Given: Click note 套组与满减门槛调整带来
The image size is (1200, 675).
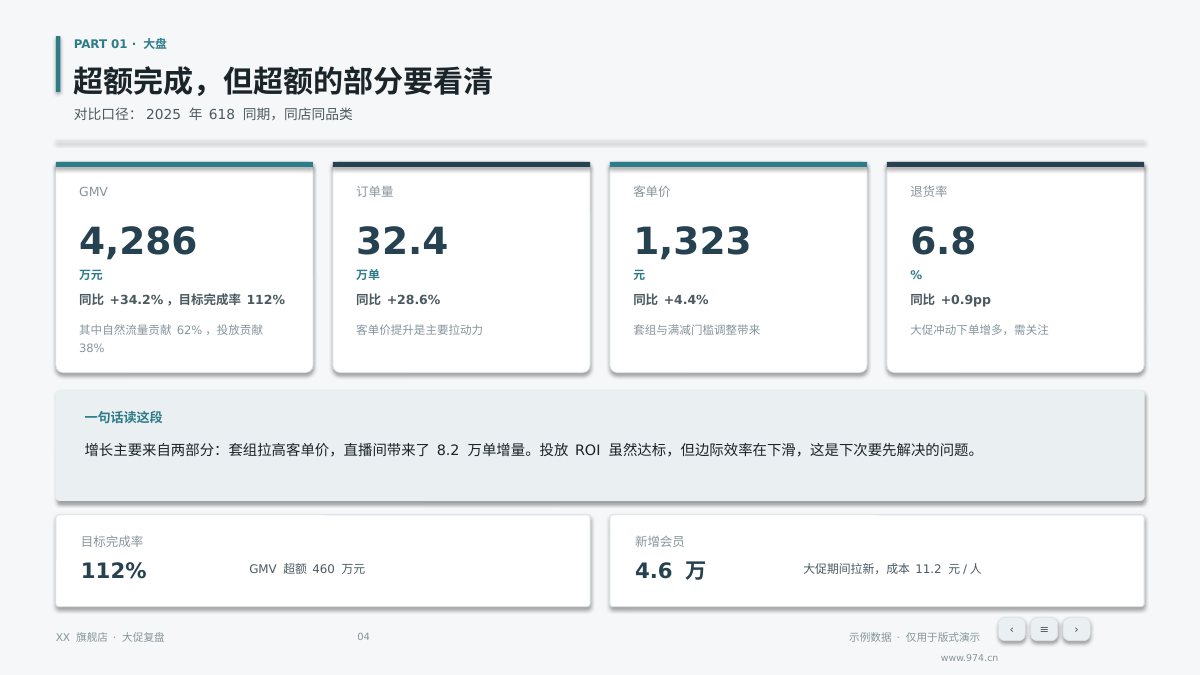Looking at the screenshot, I should click(696, 329).
